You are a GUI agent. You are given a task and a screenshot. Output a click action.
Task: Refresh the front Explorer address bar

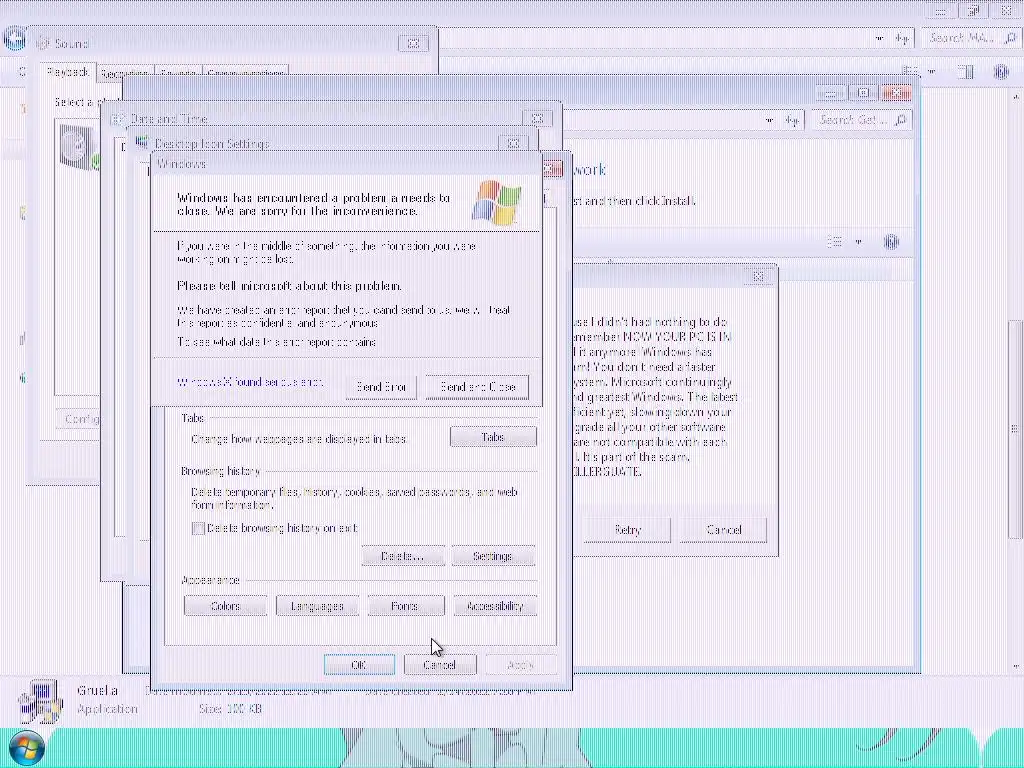point(792,120)
